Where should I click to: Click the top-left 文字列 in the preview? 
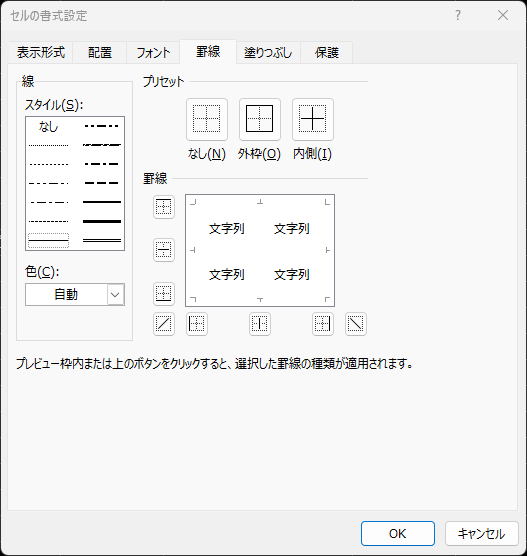click(227, 228)
